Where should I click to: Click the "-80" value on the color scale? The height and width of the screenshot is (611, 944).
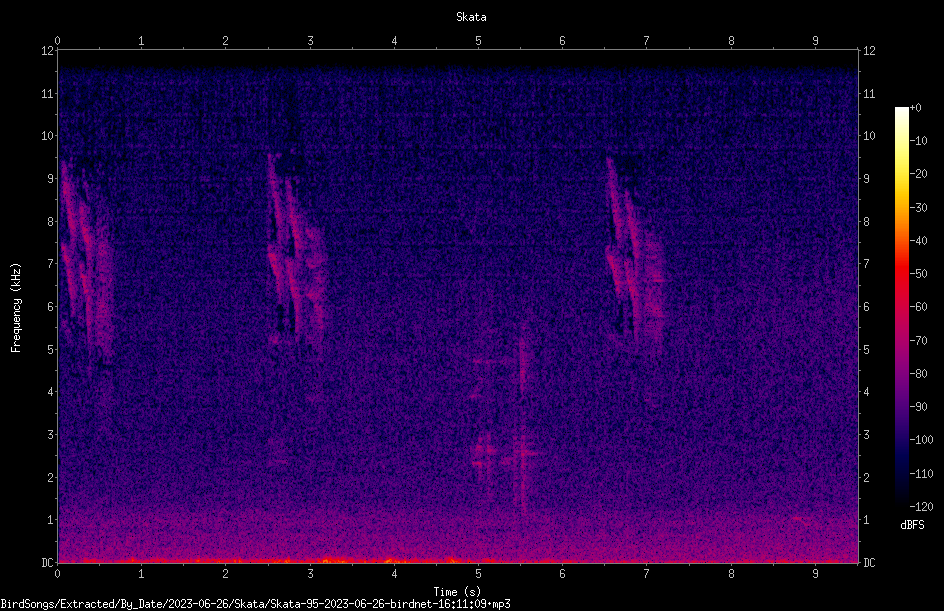[918, 374]
